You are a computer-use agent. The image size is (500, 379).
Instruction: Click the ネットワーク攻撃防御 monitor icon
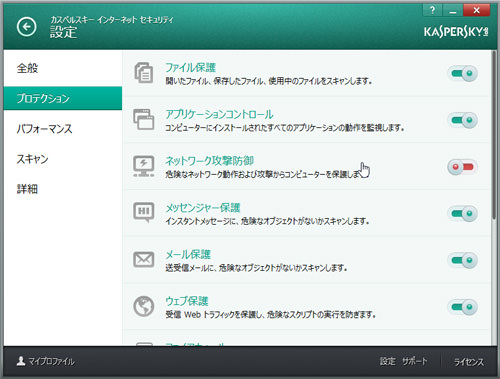pyautogui.click(x=144, y=166)
